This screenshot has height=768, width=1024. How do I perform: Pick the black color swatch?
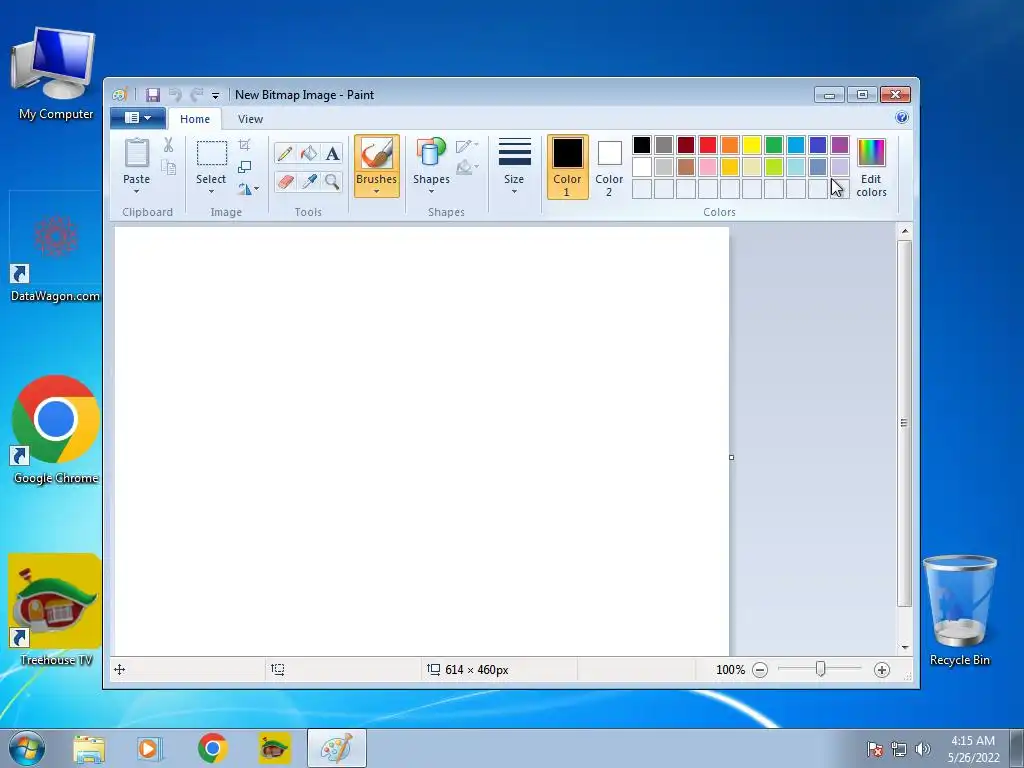pyautogui.click(x=642, y=144)
